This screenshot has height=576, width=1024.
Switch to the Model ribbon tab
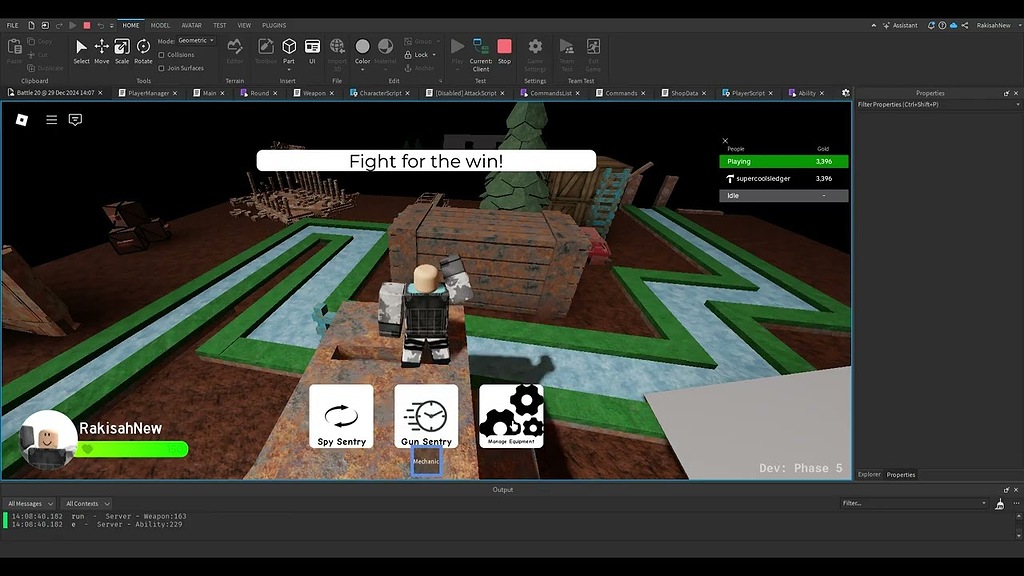tap(160, 25)
